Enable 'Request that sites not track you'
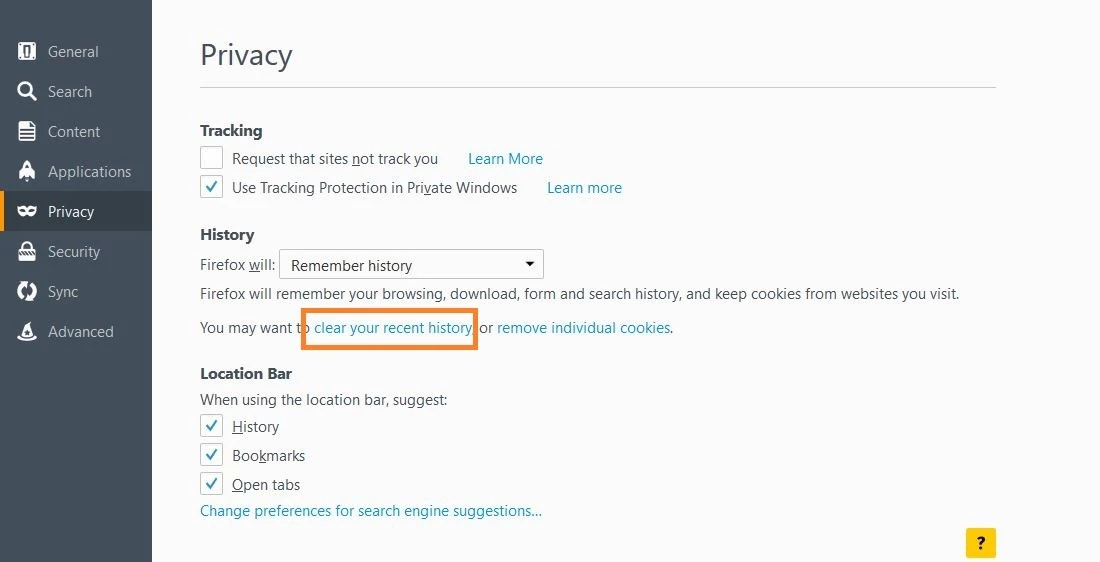The height and width of the screenshot is (562, 1100). point(211,158)
